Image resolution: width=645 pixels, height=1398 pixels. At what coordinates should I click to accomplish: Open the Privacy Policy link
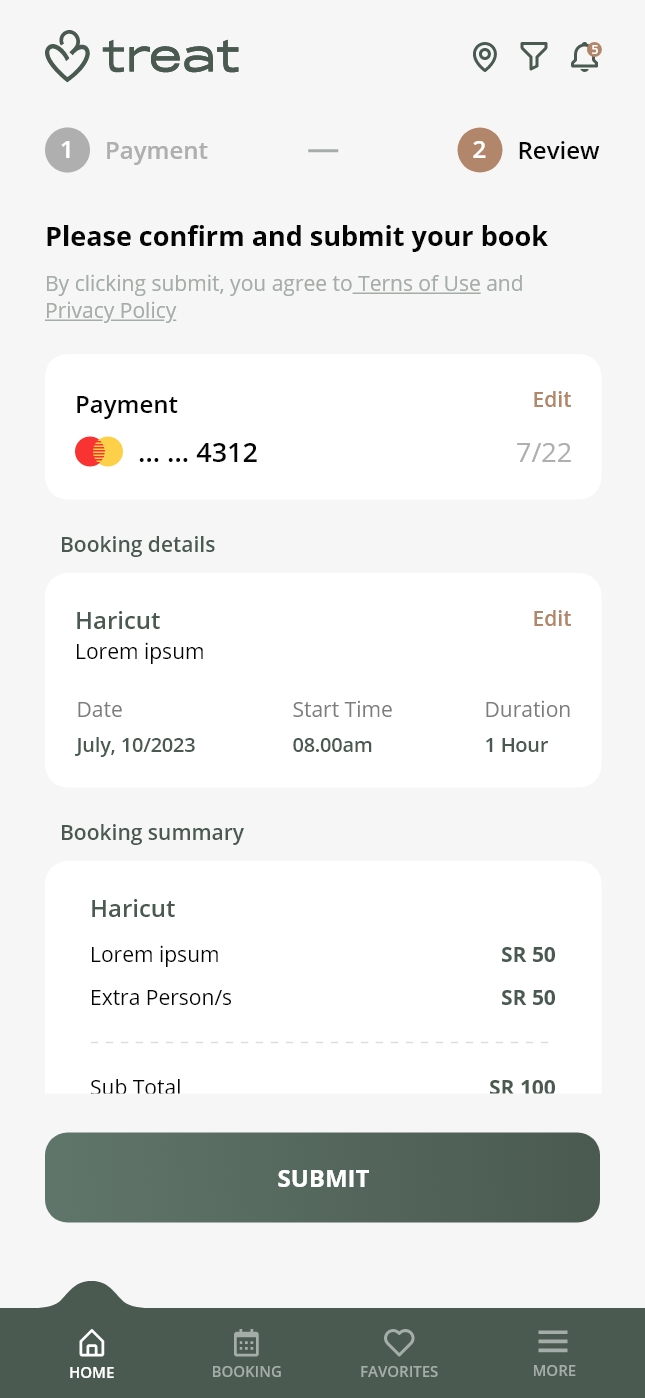tap(111, 311)
